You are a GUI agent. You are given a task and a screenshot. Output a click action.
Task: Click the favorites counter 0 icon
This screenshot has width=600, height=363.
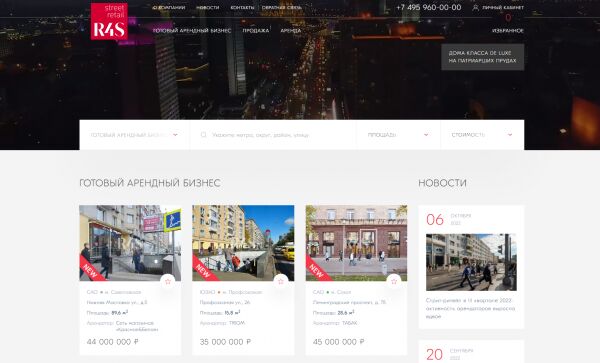pyautogui.click(x=508, y=18)
